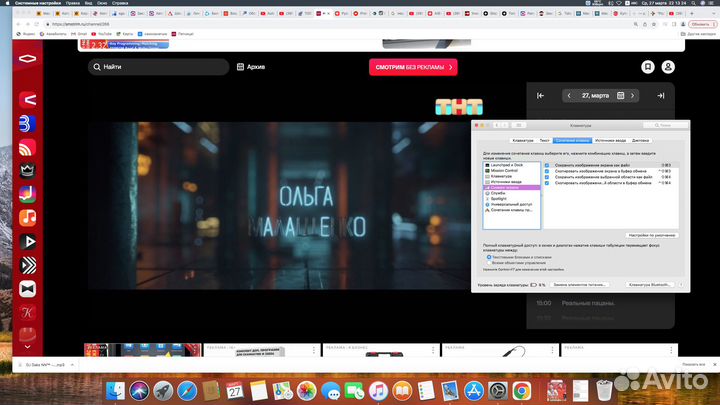
Task: Click the Ольга Малащенко video player
Action: click(280, 206)
